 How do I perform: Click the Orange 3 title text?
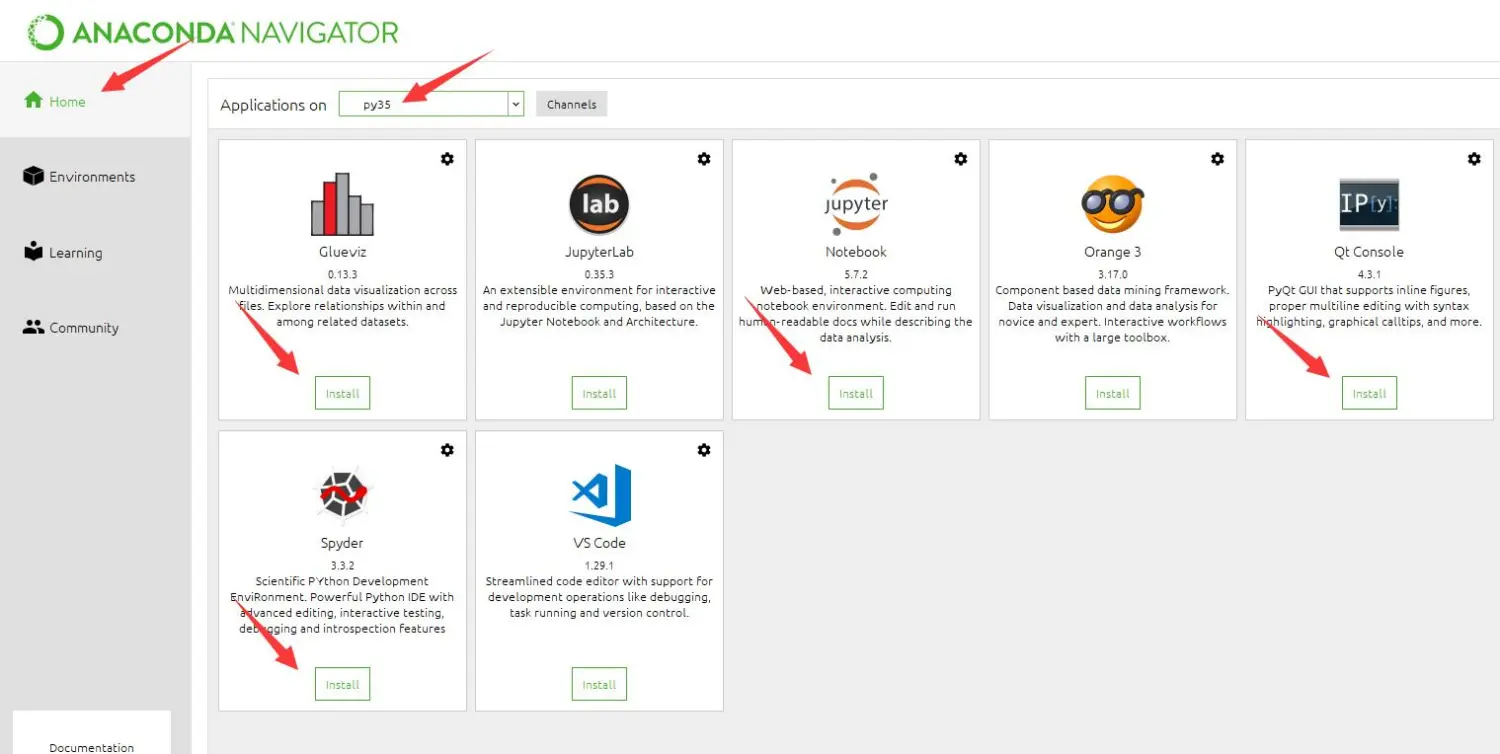1112,252
